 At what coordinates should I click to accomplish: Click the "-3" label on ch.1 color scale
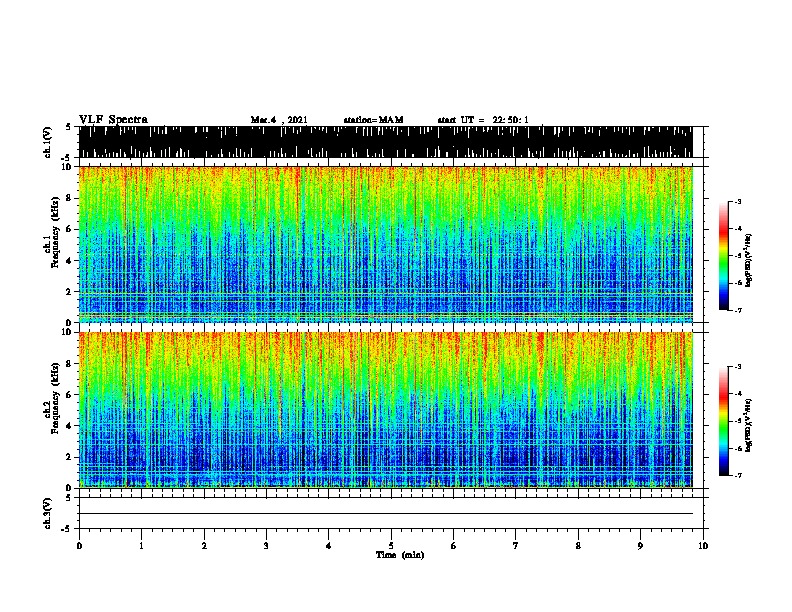(738, 201)
